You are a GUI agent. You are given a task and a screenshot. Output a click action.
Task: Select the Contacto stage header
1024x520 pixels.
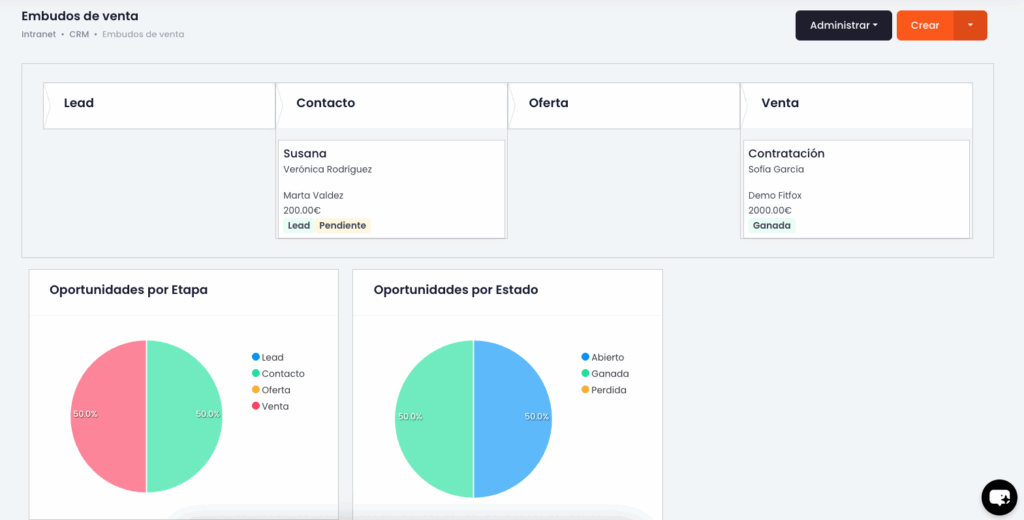point(392,105)
